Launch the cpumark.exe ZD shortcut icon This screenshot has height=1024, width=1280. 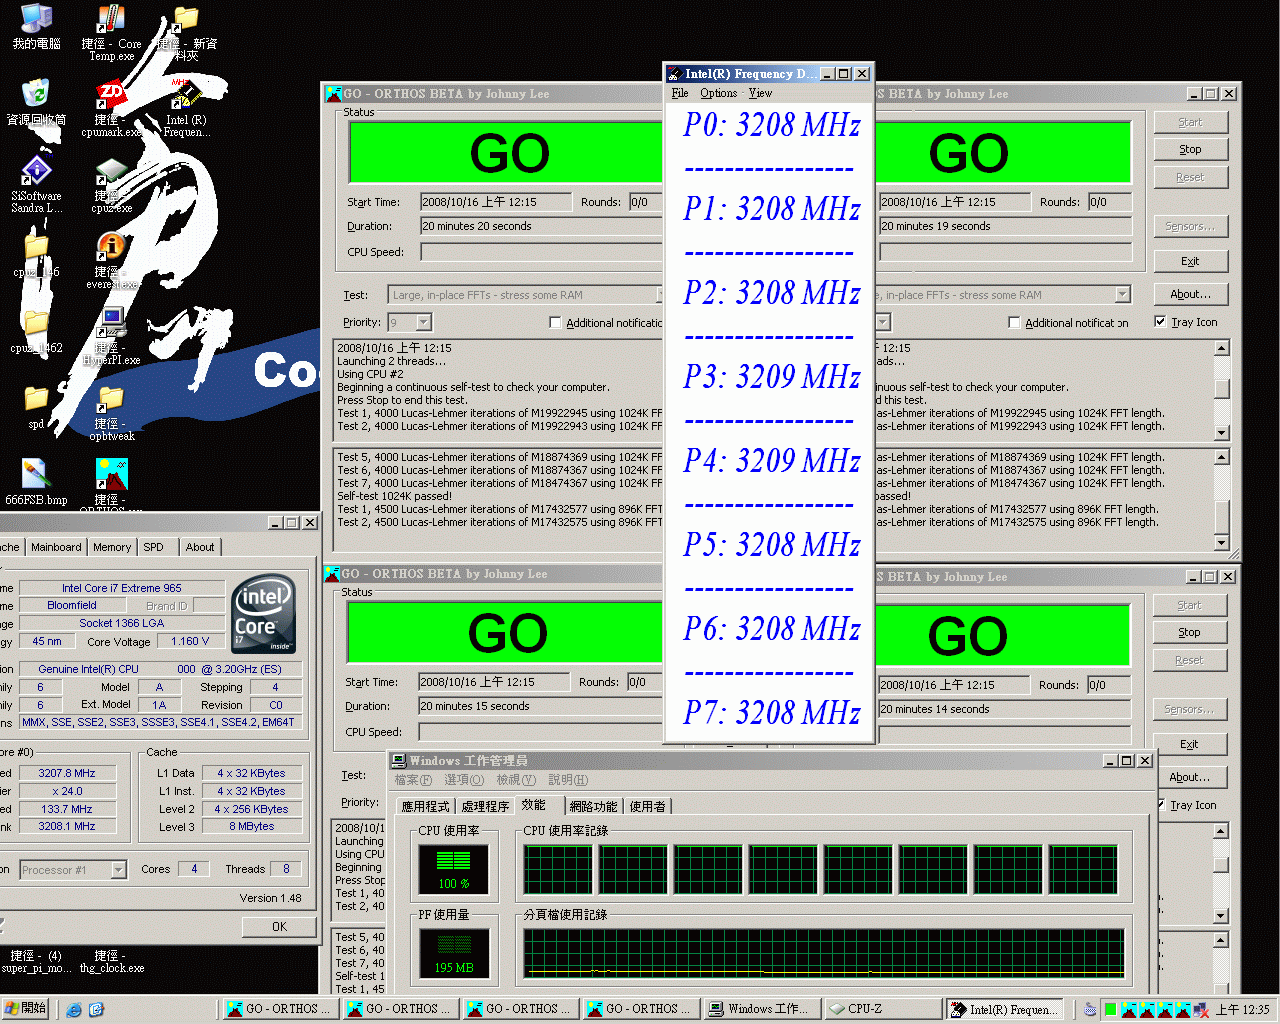click(111, 96)
